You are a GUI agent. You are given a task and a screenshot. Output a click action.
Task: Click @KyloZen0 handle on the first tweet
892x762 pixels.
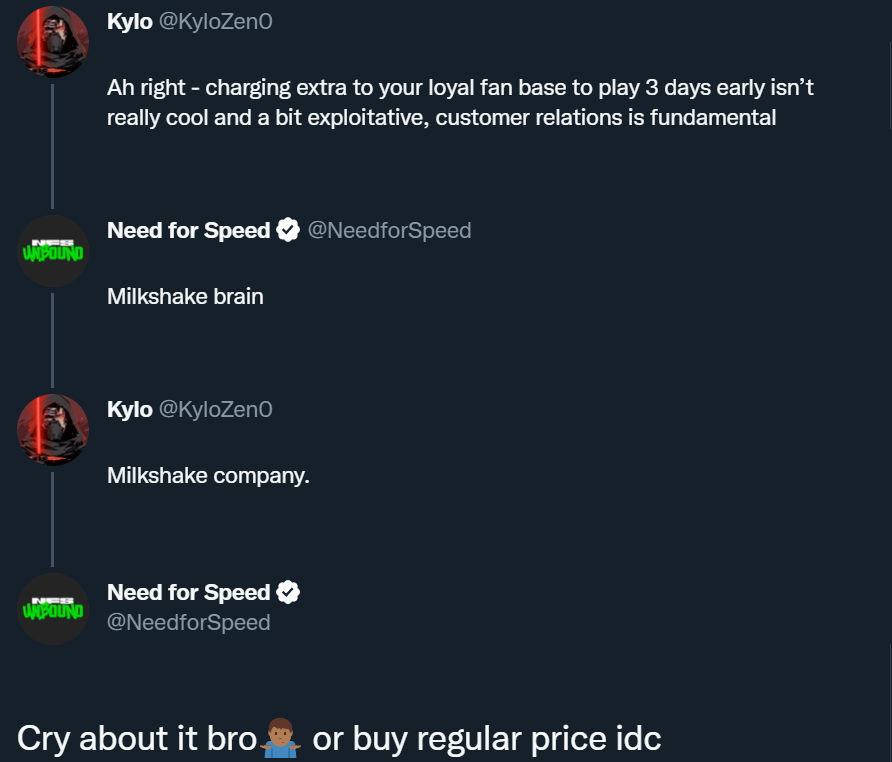(x=216, y=22)
